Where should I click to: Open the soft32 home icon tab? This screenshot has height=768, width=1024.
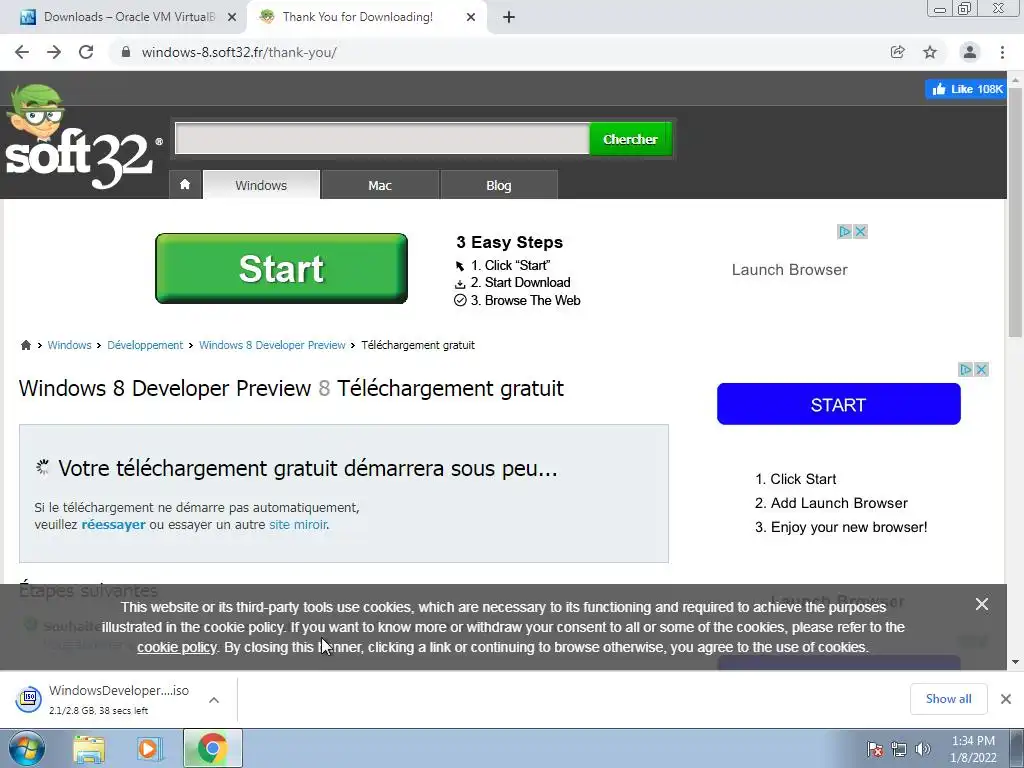click(185, 184)
